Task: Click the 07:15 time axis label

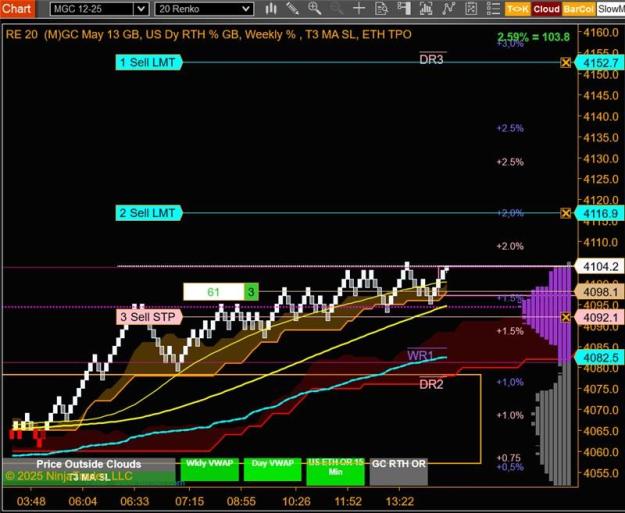Action: click(189, 501)
